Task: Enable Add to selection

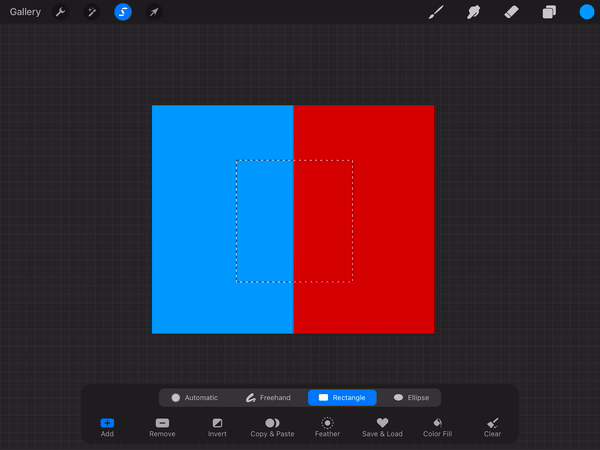Action: click(x=107, y=427)
